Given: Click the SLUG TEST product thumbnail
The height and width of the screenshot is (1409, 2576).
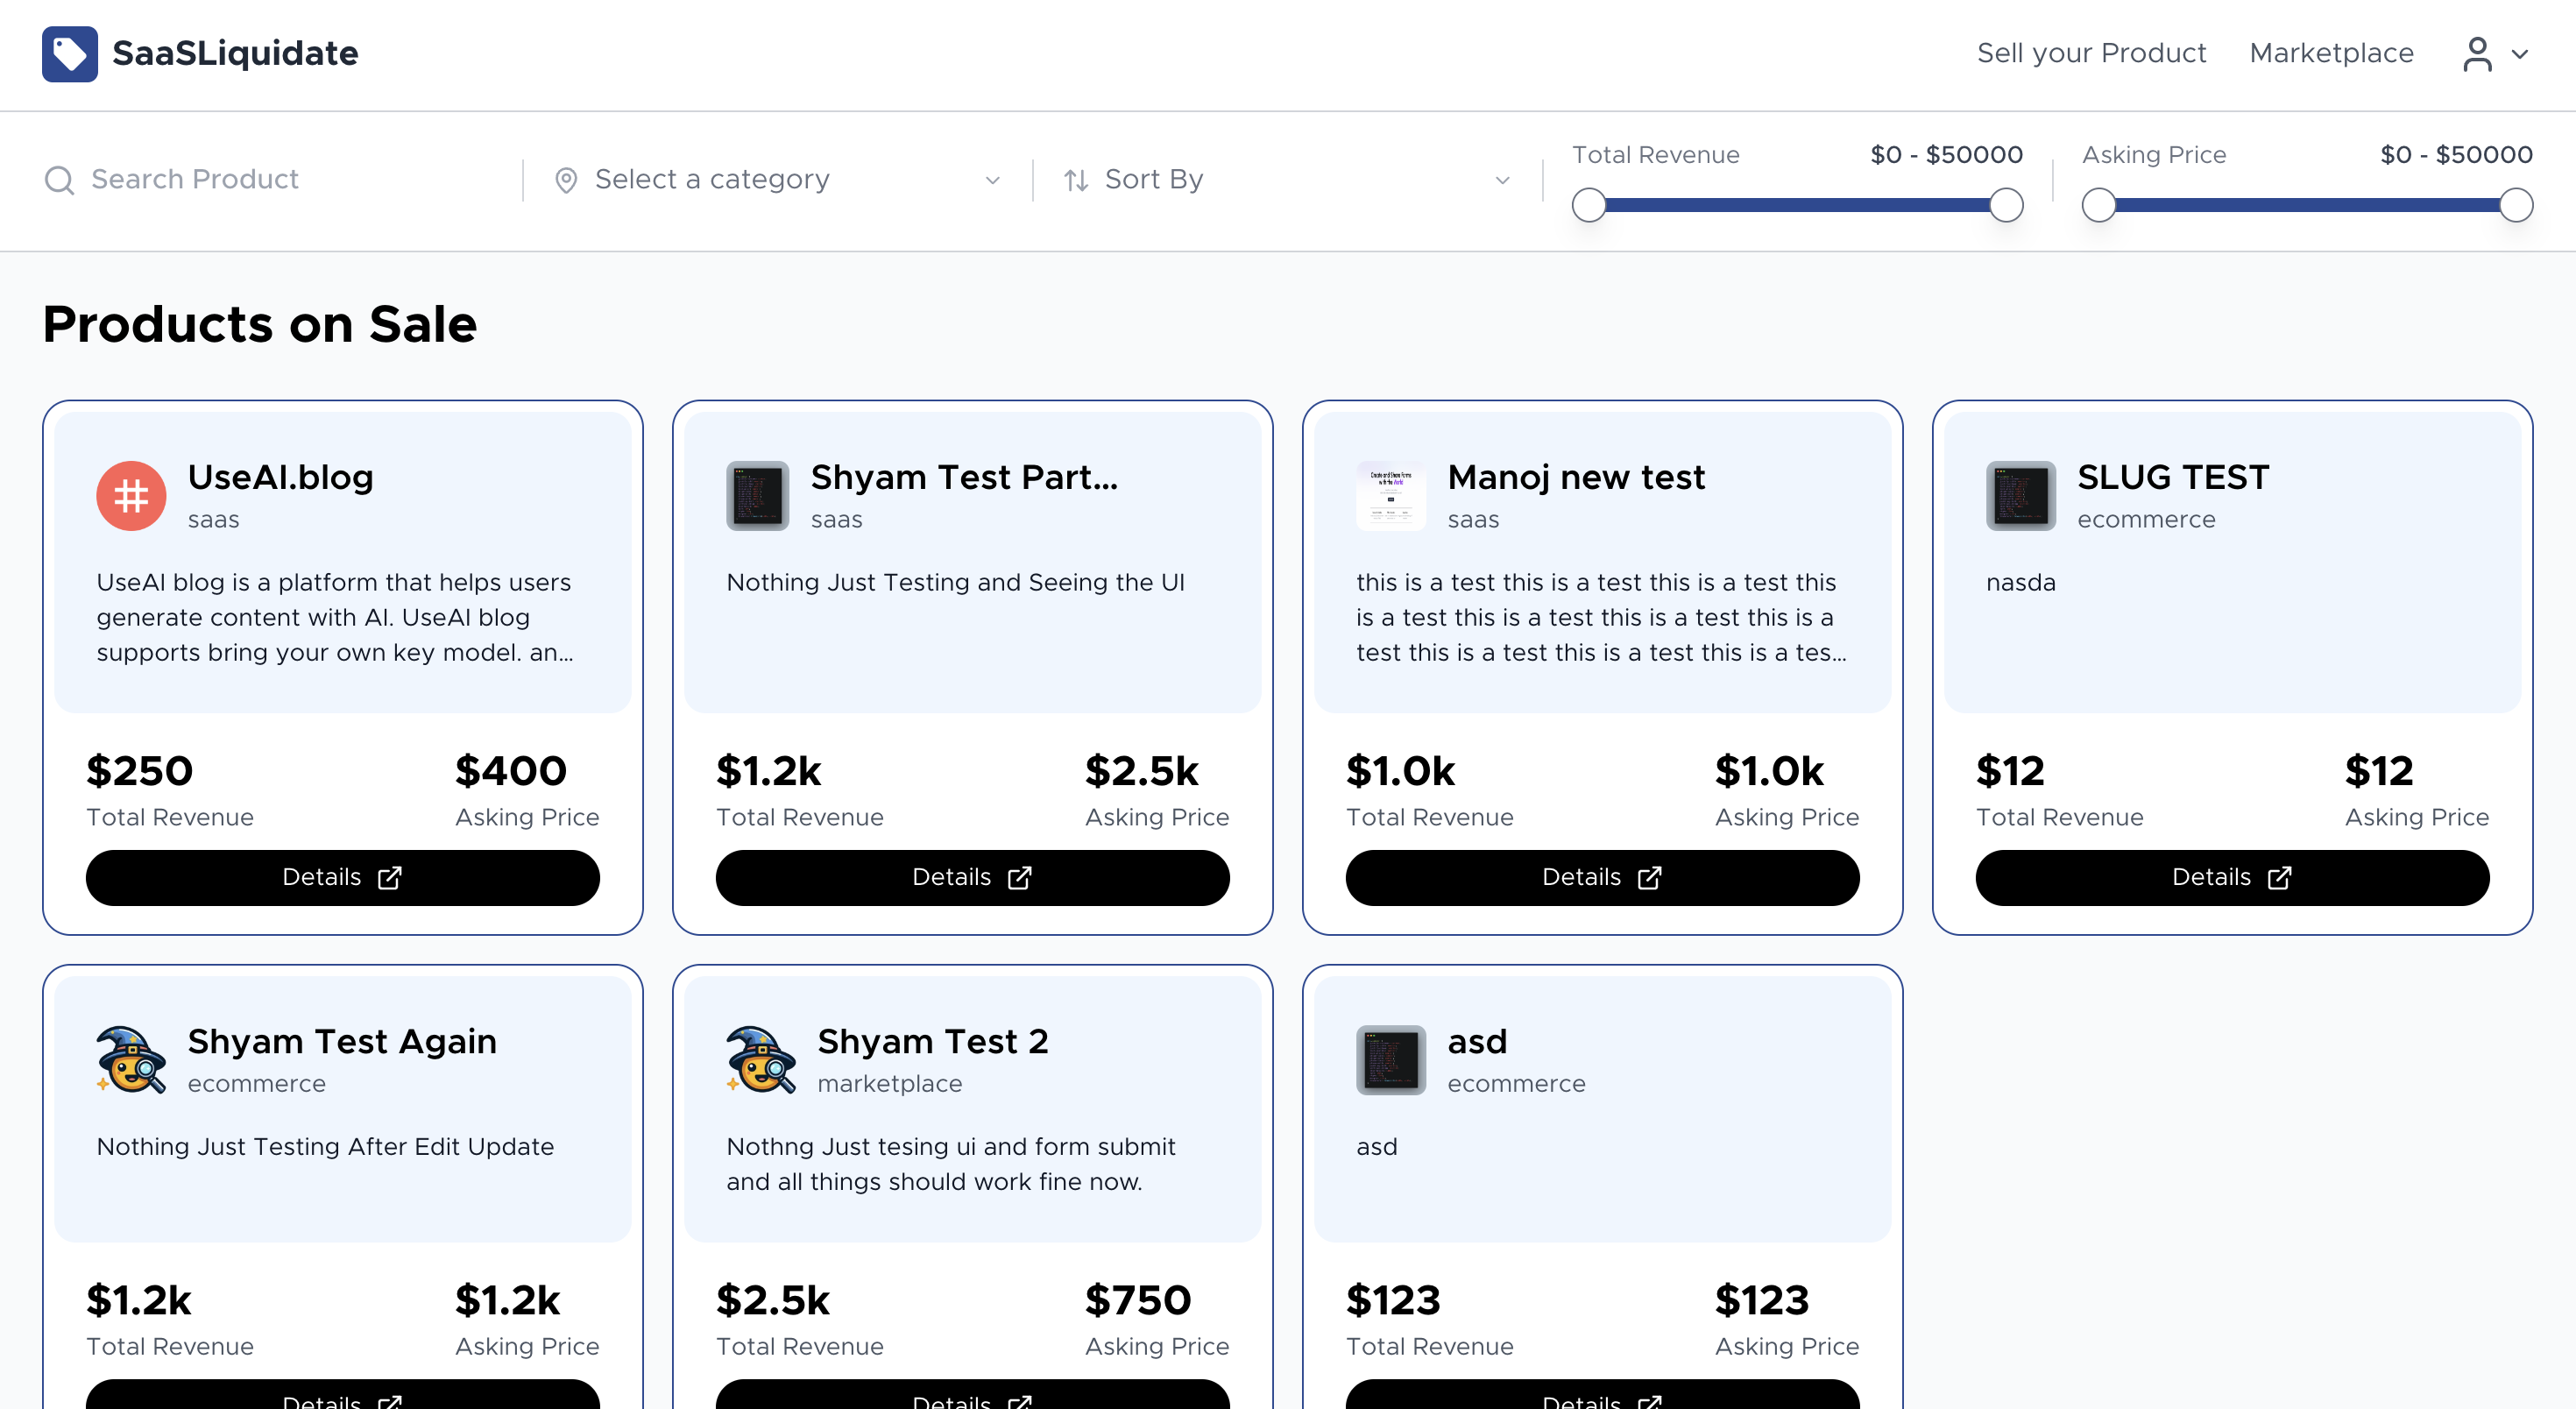Looking at the screenshot, I should click(2020, 495).
